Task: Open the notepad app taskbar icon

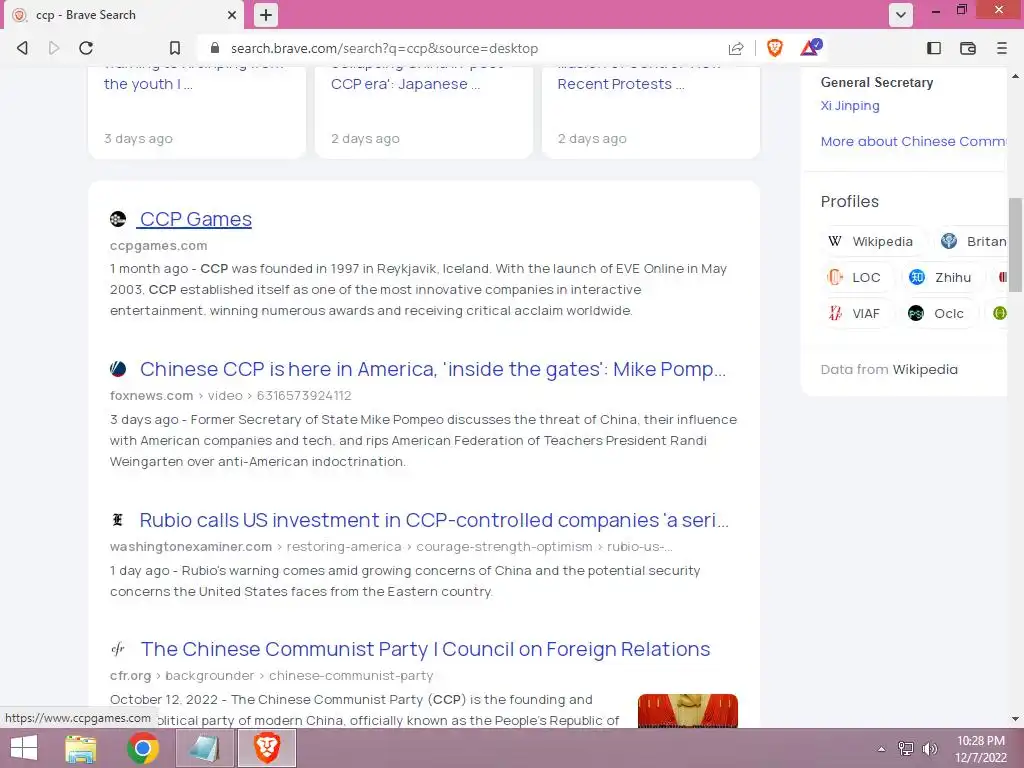Action: click(204, 748)
